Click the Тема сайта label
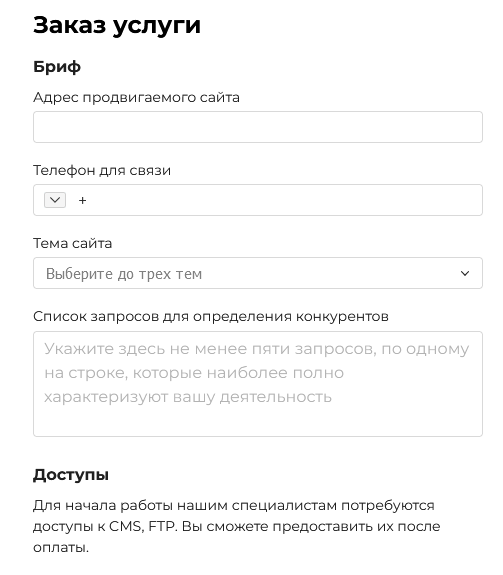 click(x=73, y=243)
